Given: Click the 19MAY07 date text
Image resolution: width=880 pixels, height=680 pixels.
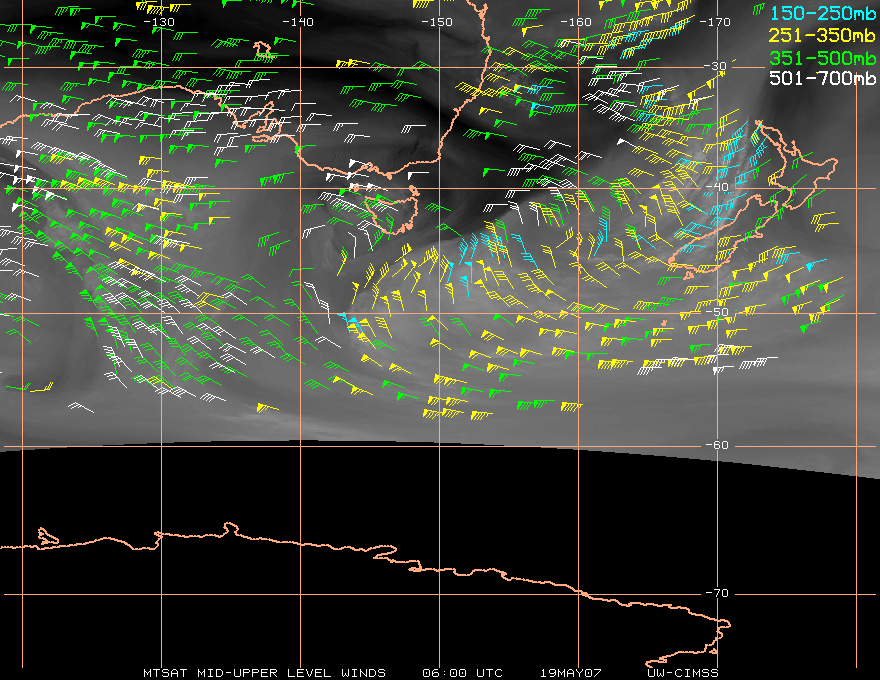Looking at the screenshot, I should point(571,673).
